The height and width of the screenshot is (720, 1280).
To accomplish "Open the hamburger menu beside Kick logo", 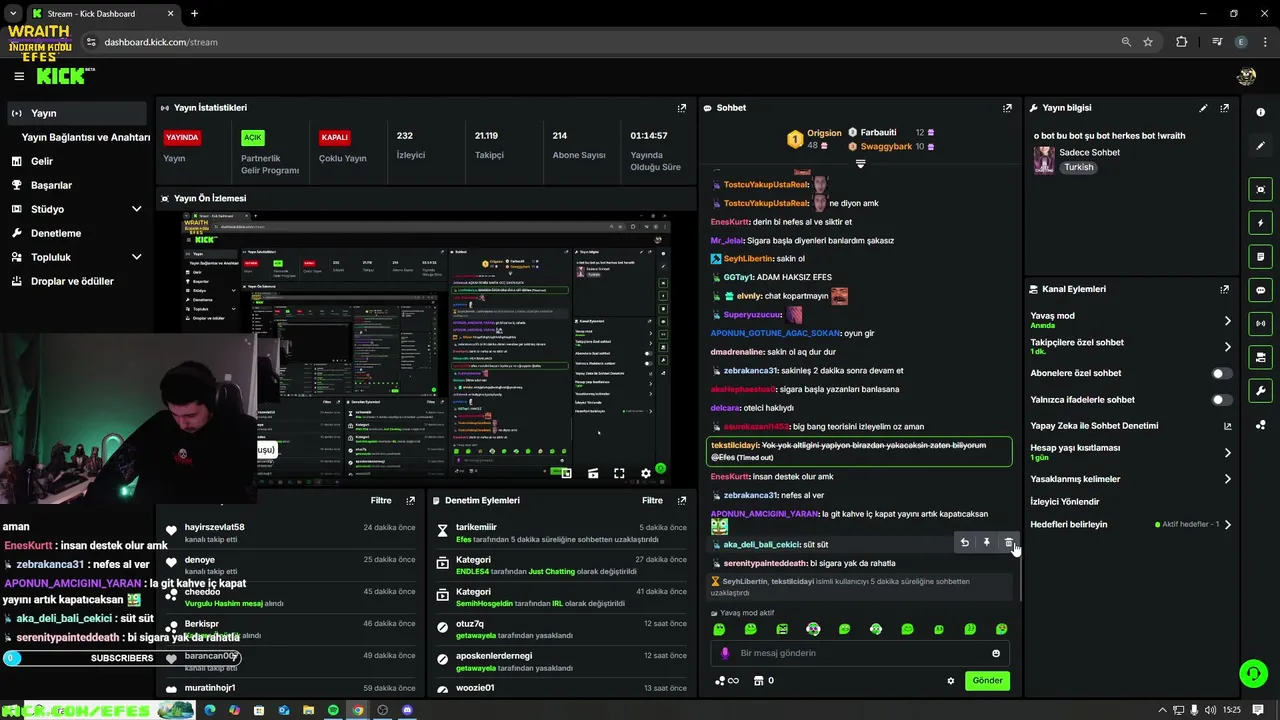I will tap(19, 76).
